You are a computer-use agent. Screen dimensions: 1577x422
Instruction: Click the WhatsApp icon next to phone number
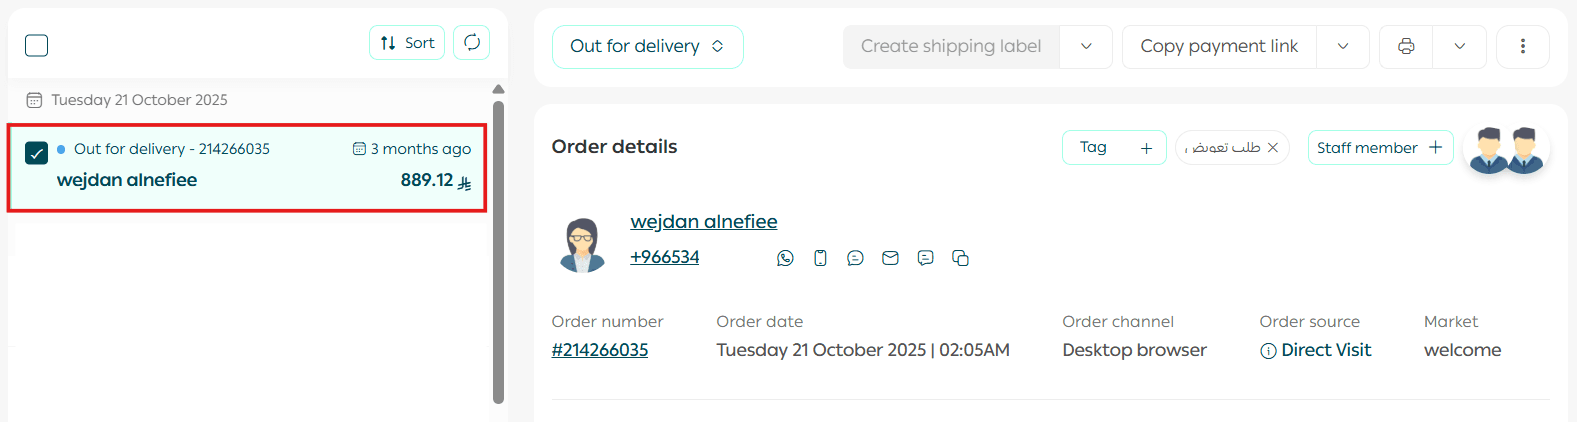(x=785, y=258)
